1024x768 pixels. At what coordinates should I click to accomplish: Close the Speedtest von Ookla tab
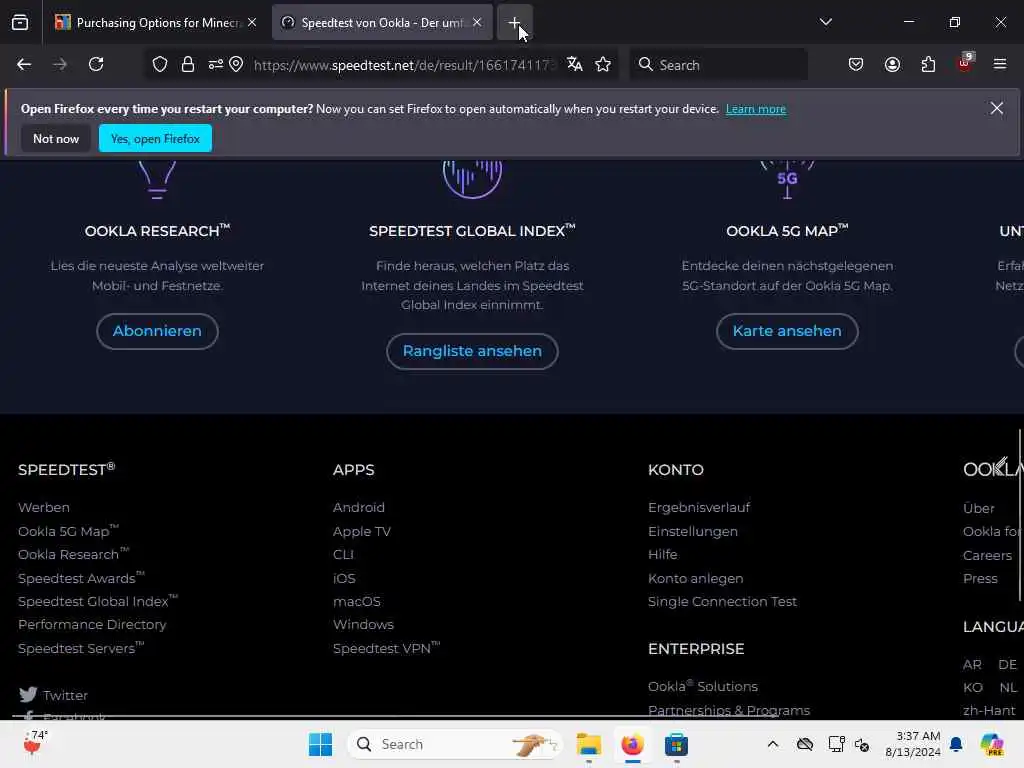tap(477, 22)
